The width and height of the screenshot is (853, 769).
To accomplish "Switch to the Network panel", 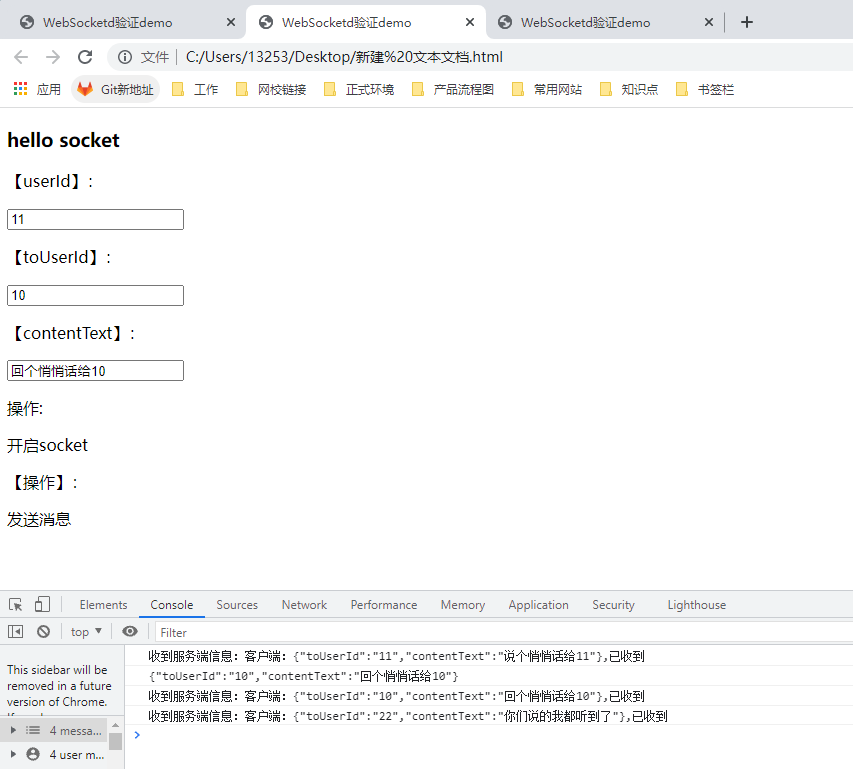I will 304,605.
